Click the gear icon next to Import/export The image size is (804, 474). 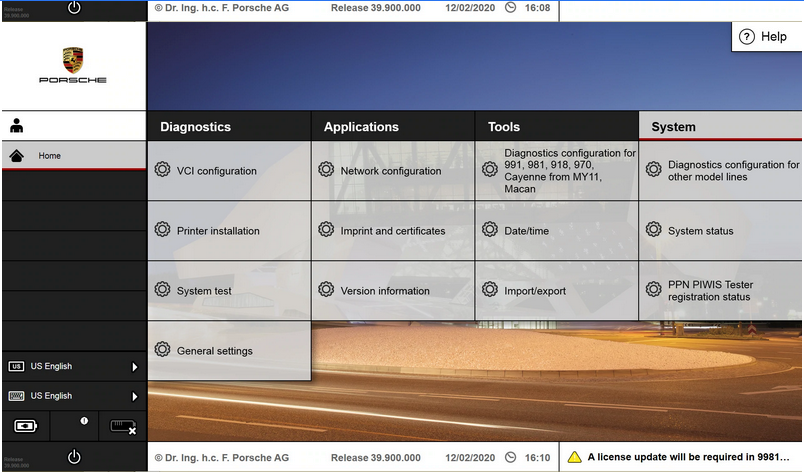coord(489,290)
